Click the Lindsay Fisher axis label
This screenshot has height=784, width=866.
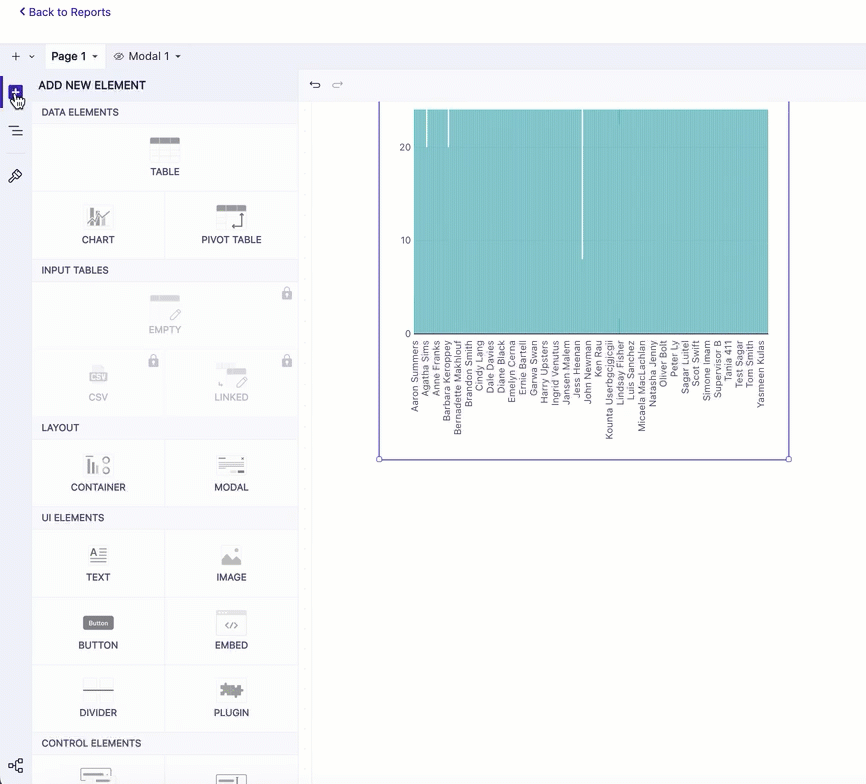tap(620, 373)
